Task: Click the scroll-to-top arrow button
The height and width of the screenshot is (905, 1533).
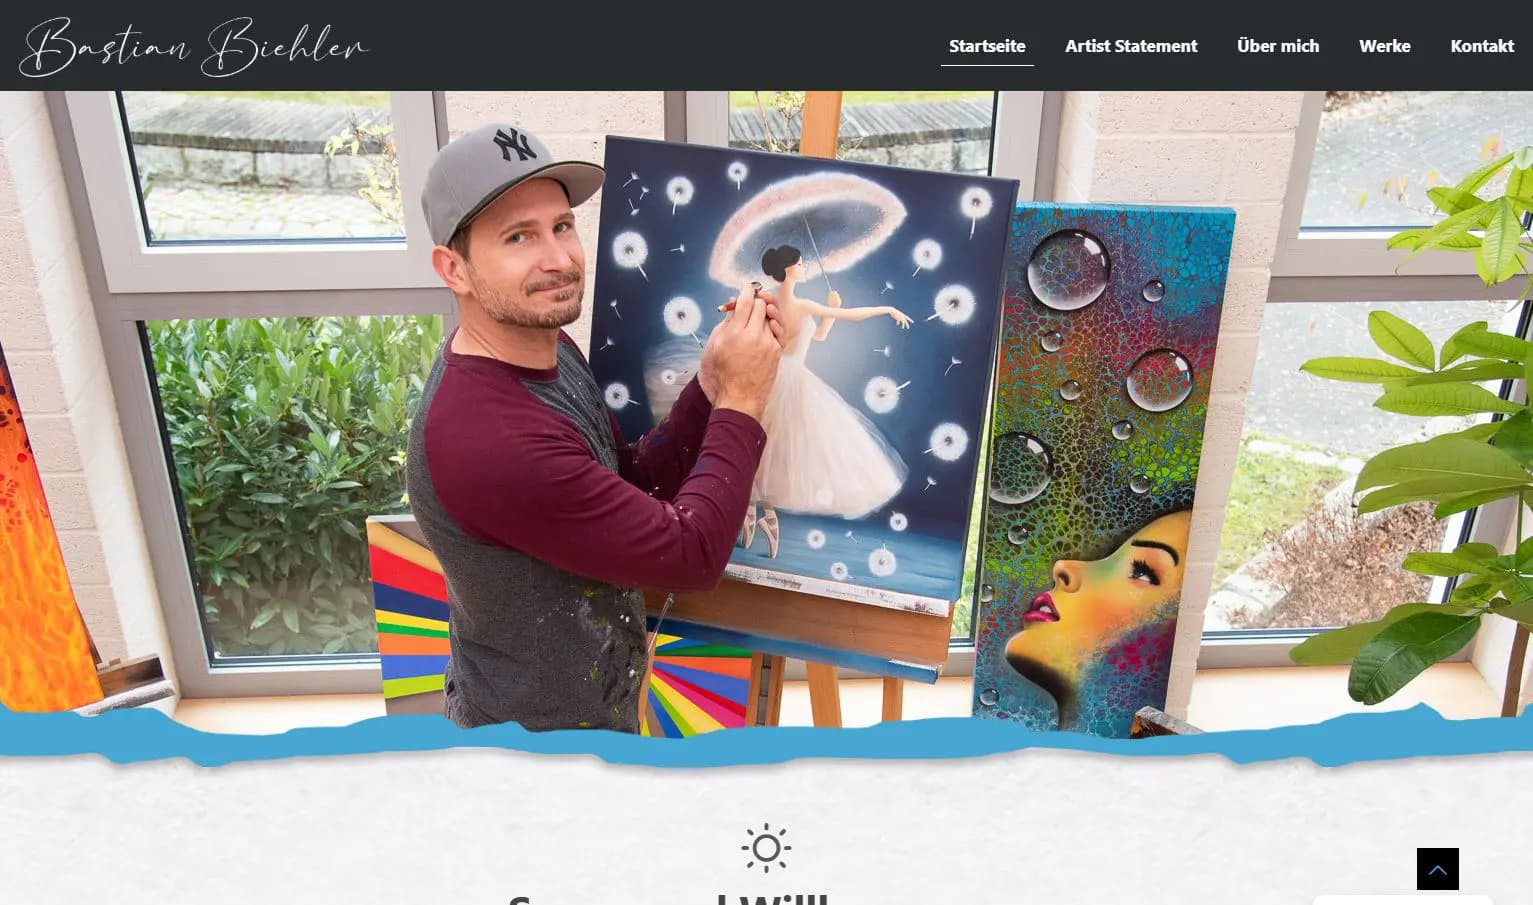Action: [x=1437, y=869]
